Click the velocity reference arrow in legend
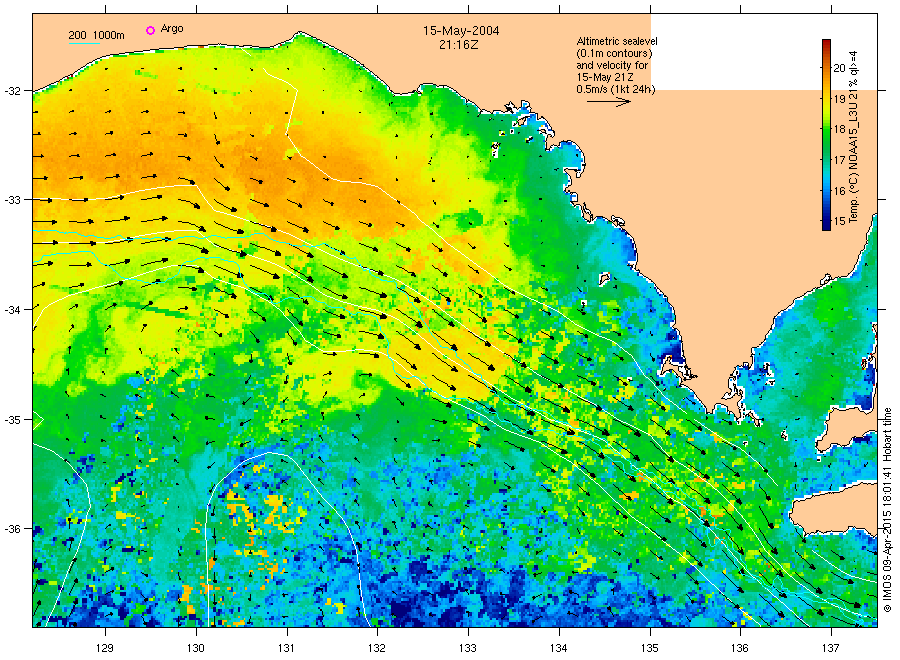This screenshot has height=660, width=900. tap(608, 102)
